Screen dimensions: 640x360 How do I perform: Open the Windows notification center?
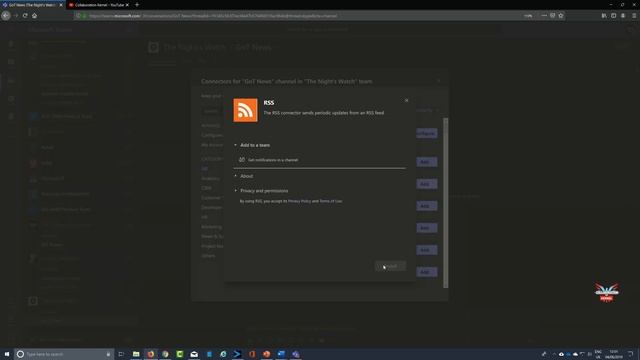click(x=630, y=354)
